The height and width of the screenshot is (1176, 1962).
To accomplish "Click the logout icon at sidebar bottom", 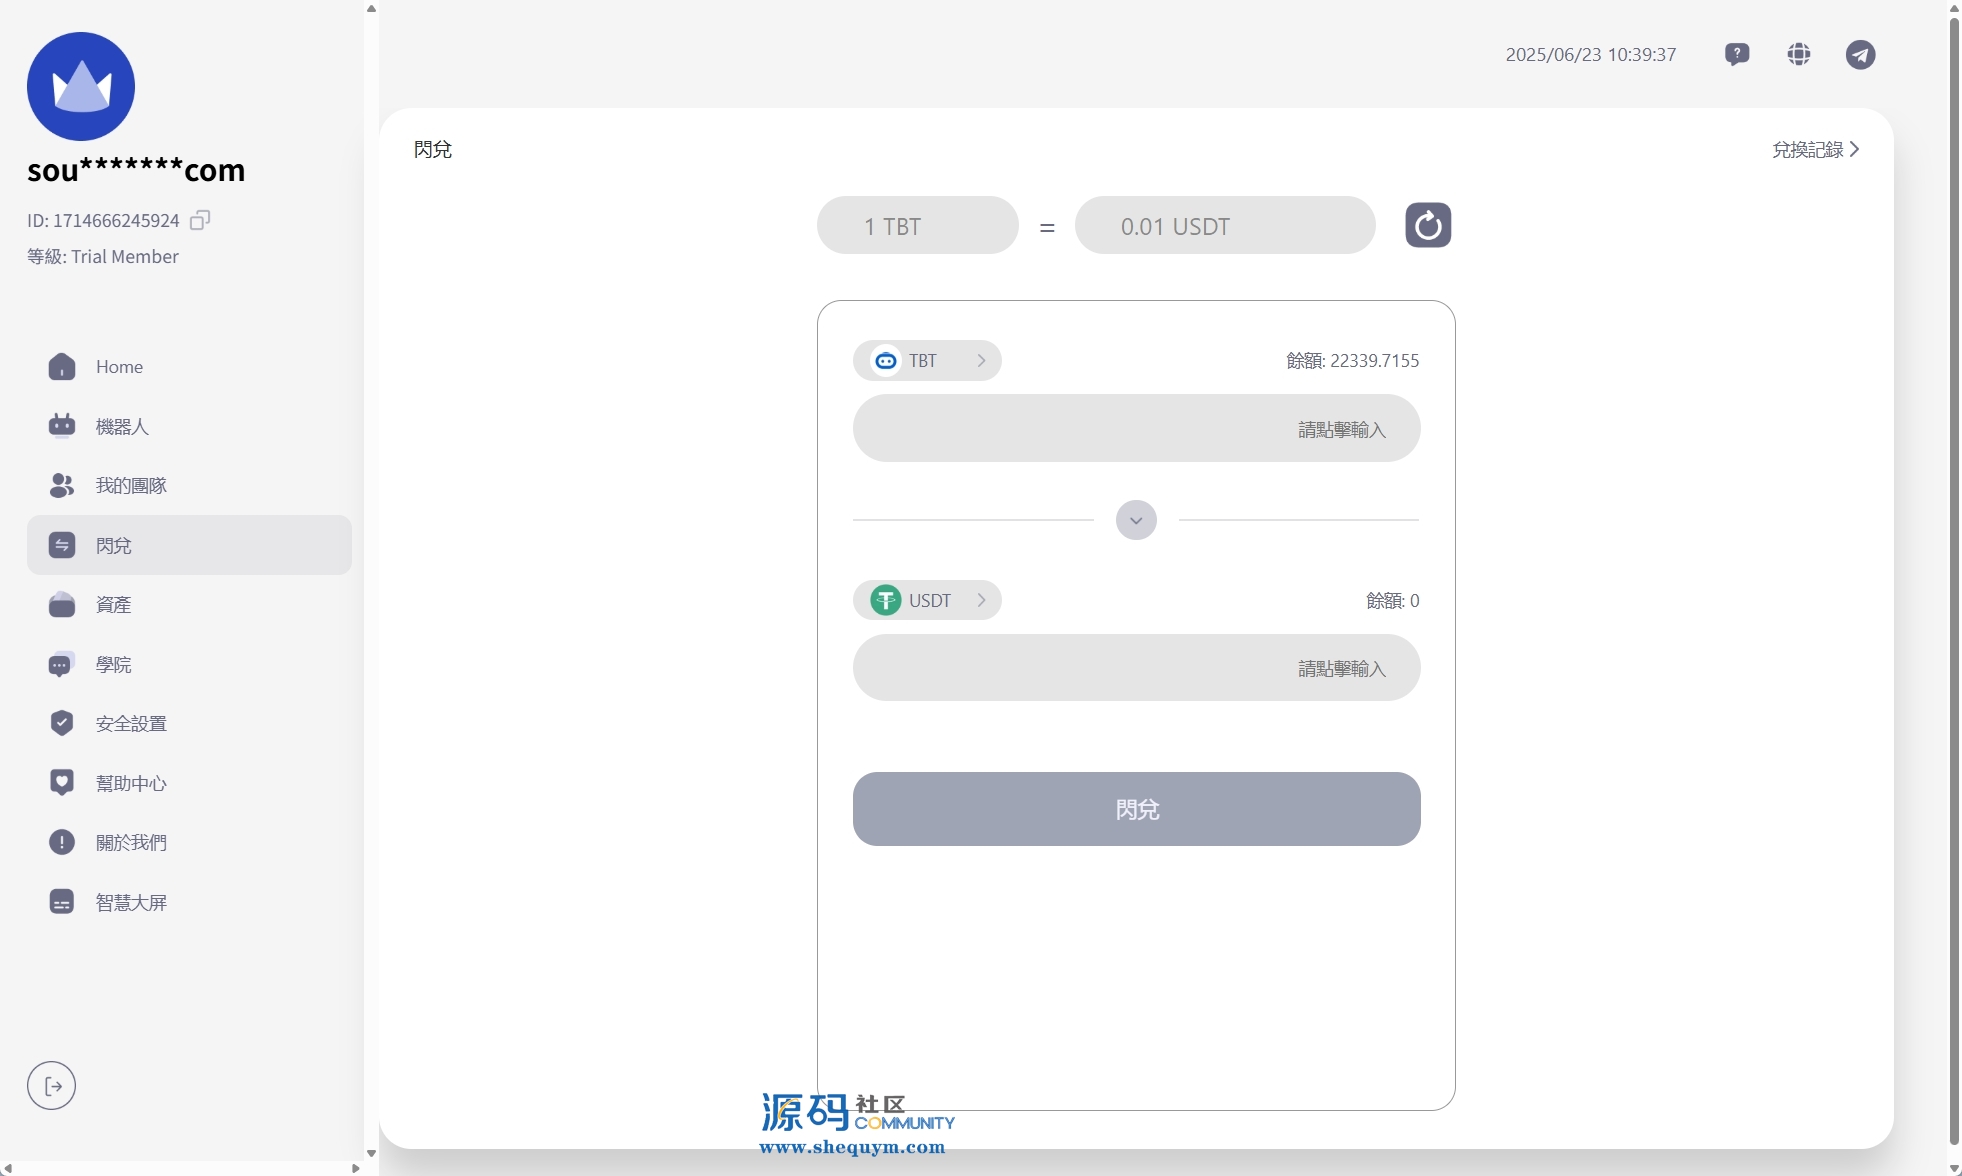I will click(52, 1086).
